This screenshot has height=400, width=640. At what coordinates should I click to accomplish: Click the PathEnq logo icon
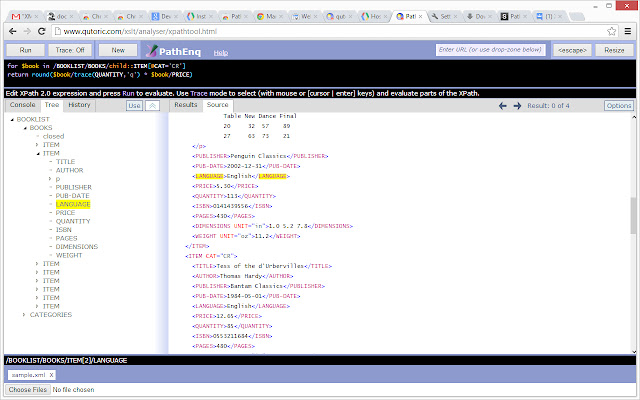point(152,51)
